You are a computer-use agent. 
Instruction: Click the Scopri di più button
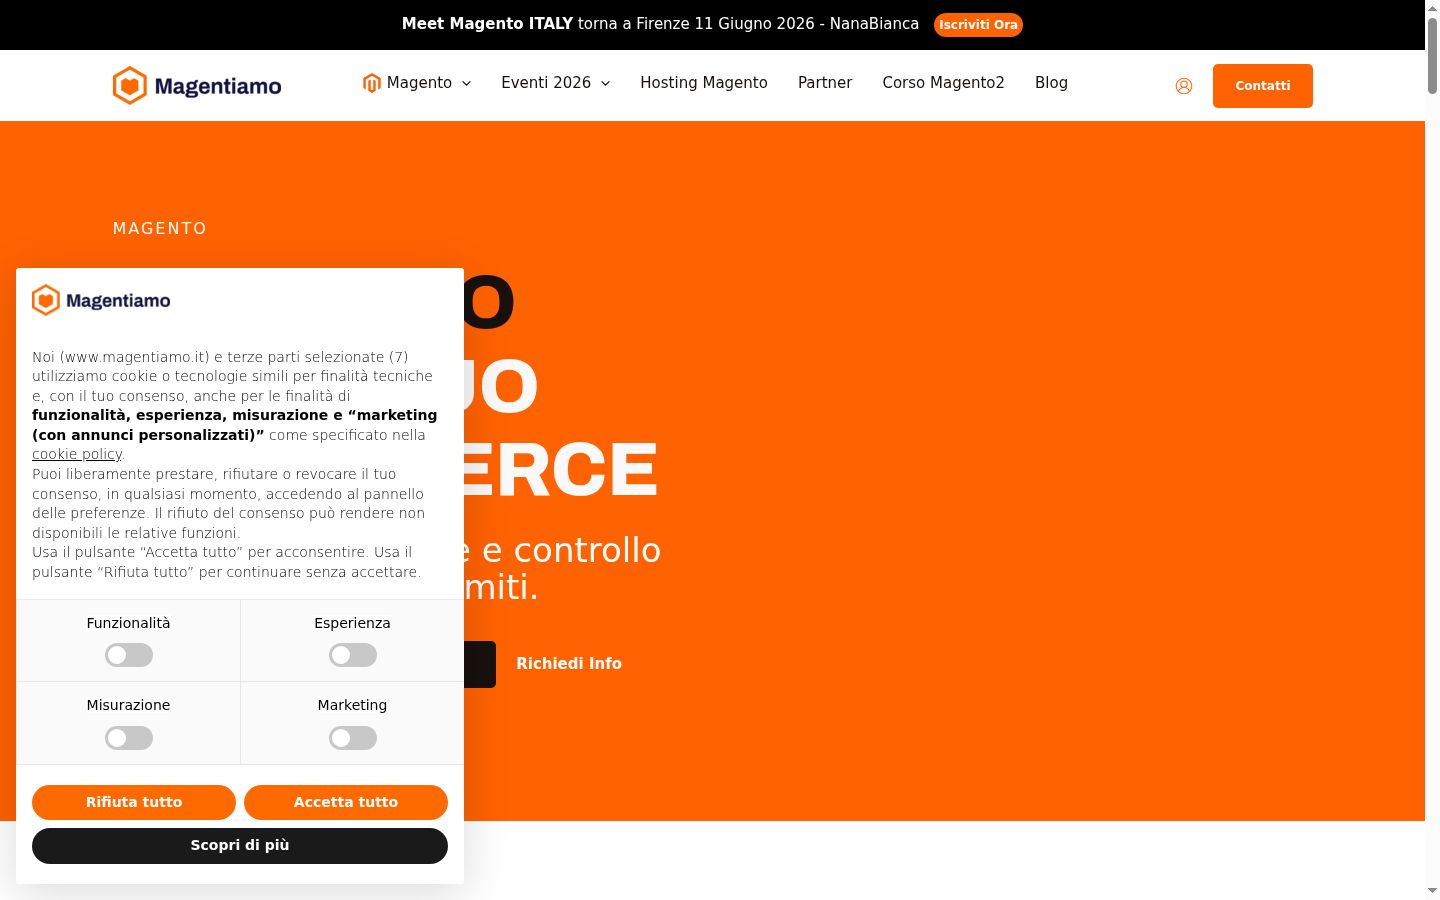240,846
